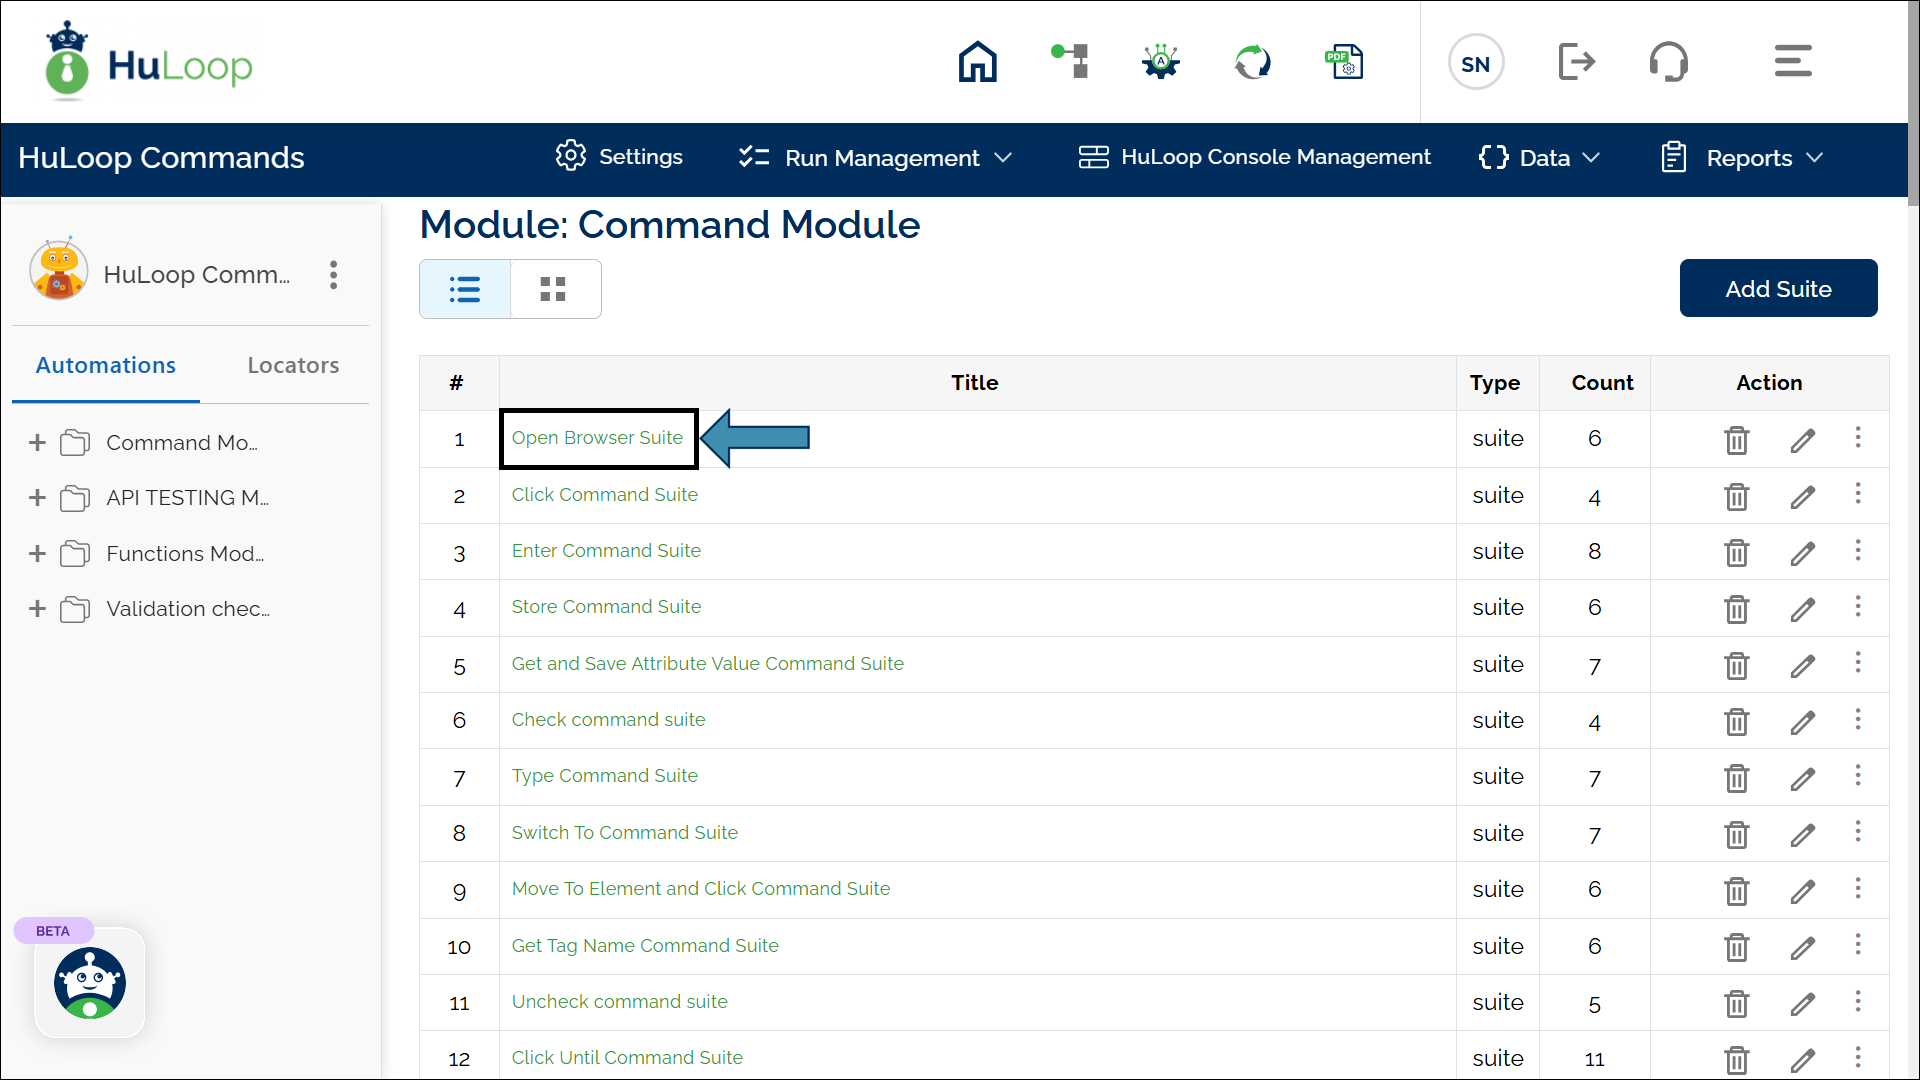Open Settings in the navigation bar
Viewport: 1920px width, 1080px height.
[x=620, y=157]
